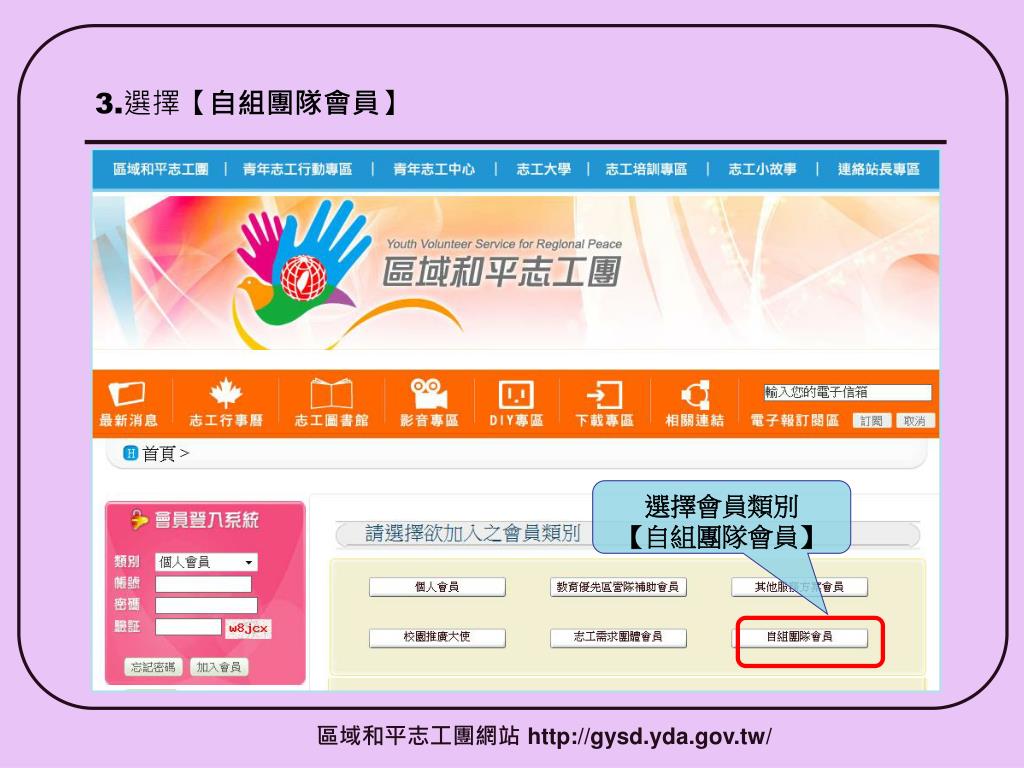Focus the 帳號 account input field
The height and width of the screenshot is (768, 1024).
pyautogui.click(x=203, y=584)
